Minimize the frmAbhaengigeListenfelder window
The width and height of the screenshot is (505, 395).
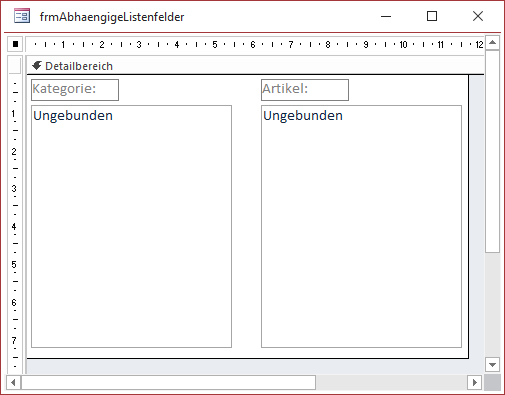386,16
